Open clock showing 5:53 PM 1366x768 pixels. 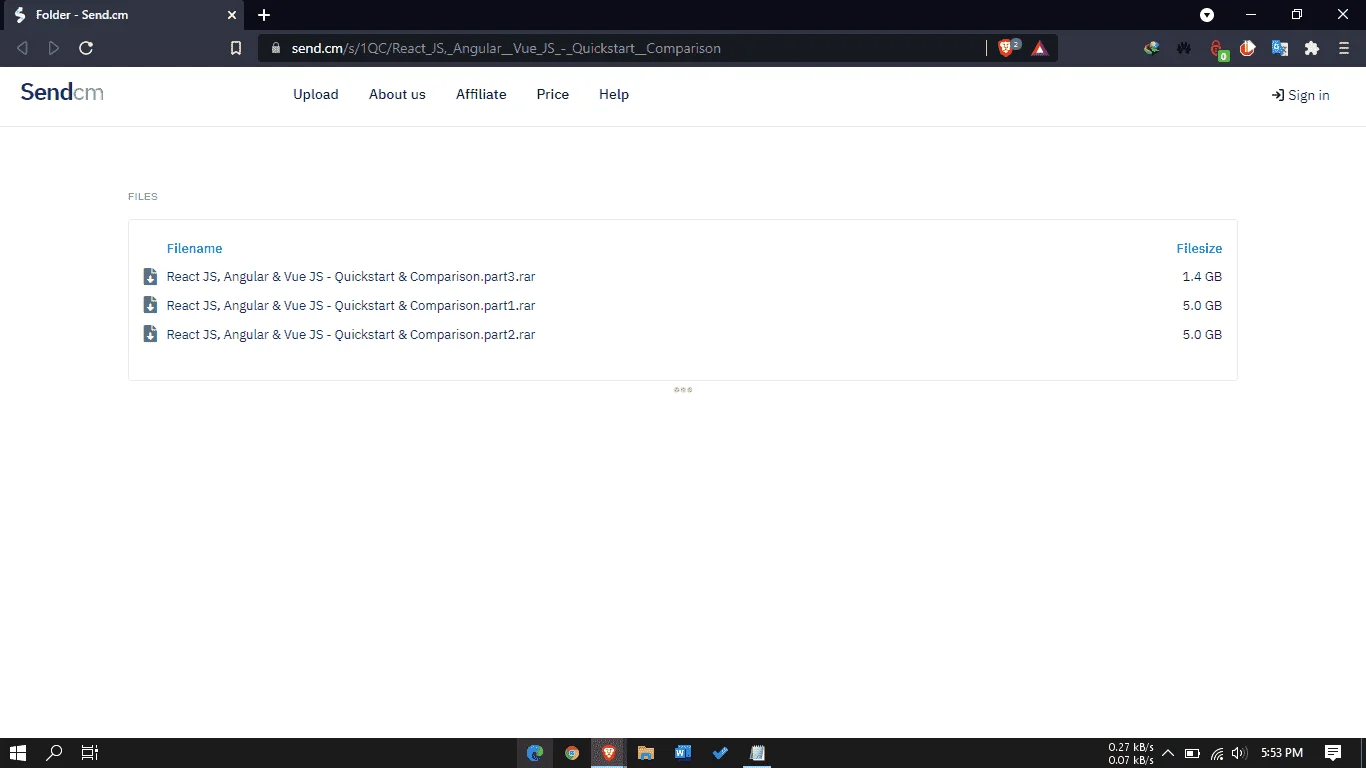pyautogui.click(x=1282, y=753)
